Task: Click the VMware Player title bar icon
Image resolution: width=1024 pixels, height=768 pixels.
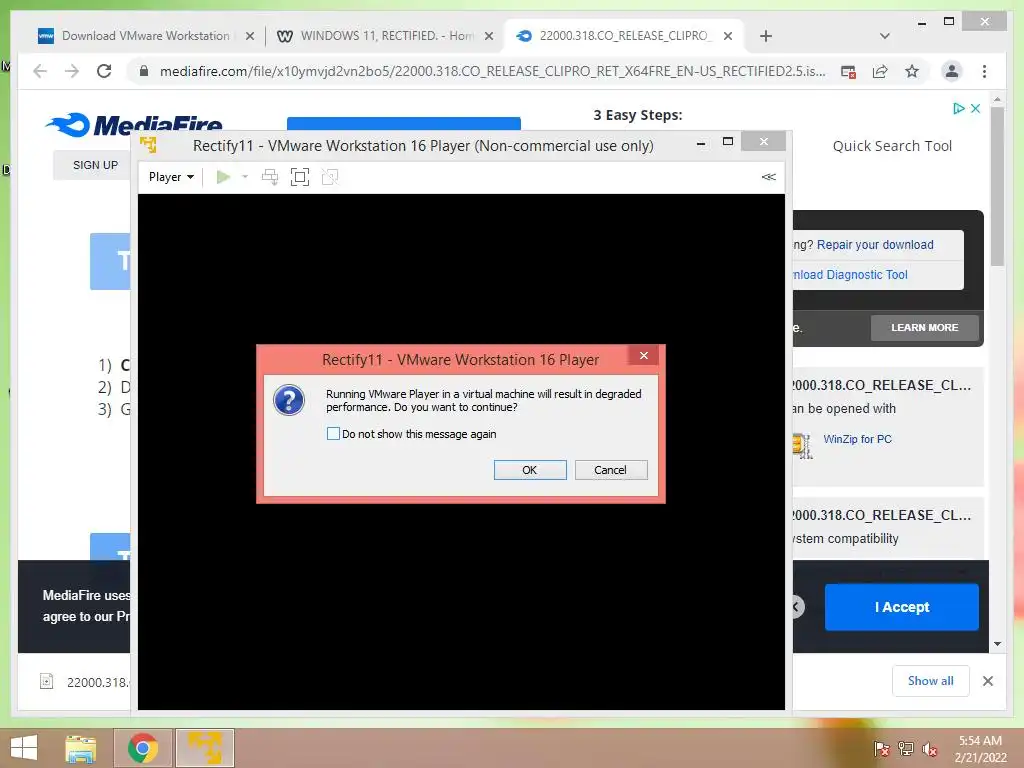Action: [x=148, y=145]
